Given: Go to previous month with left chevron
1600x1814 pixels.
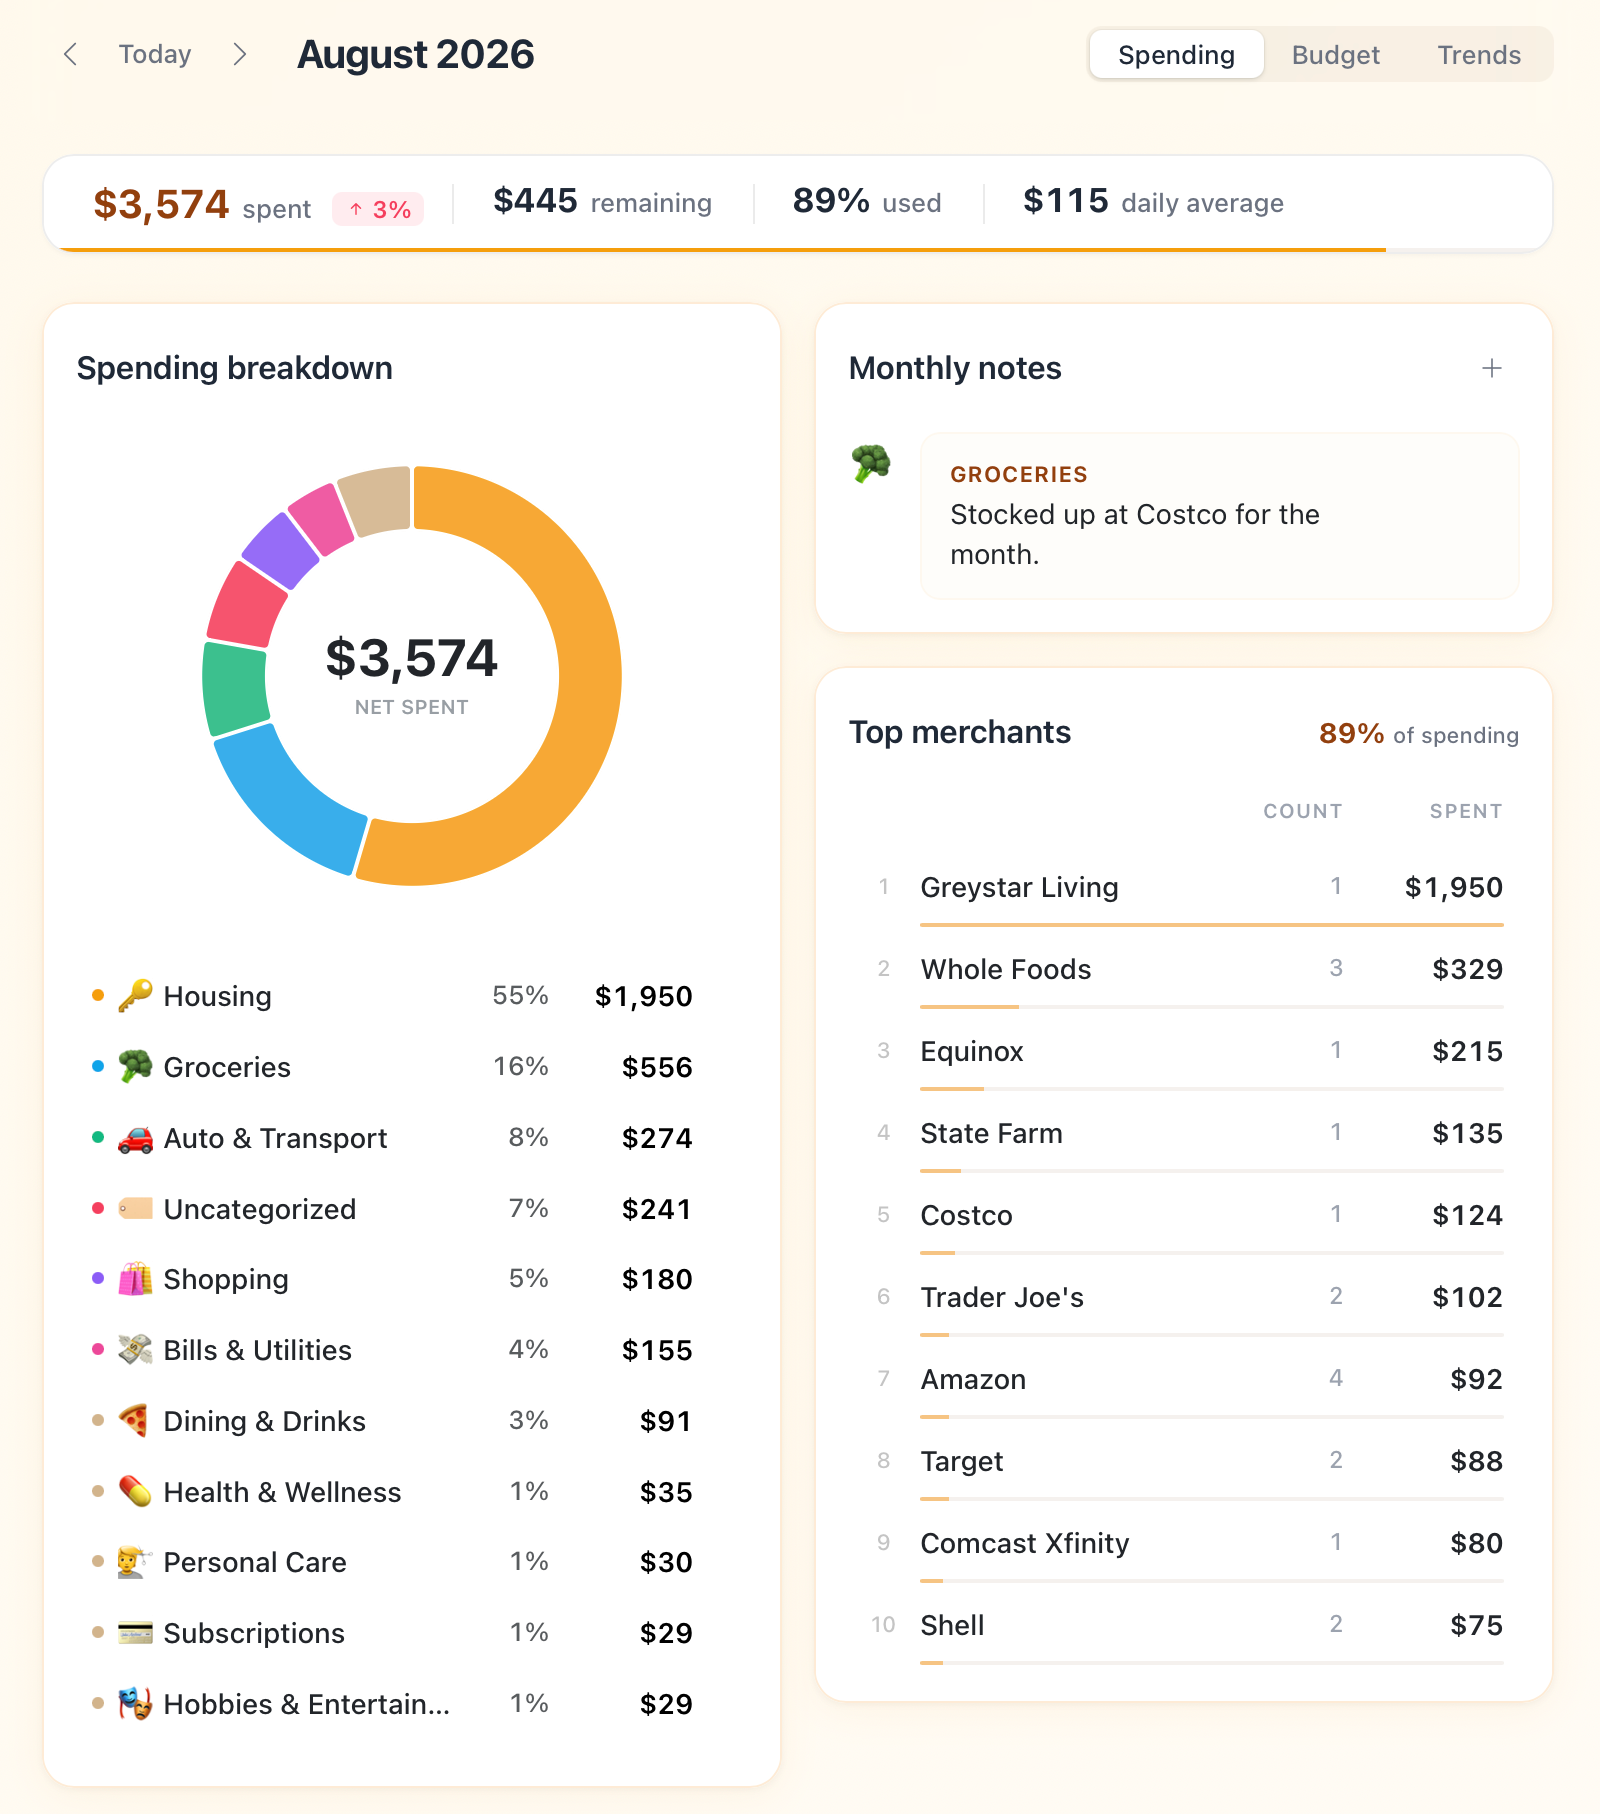Looking at the screenshot, I should (x=70, y=54).
